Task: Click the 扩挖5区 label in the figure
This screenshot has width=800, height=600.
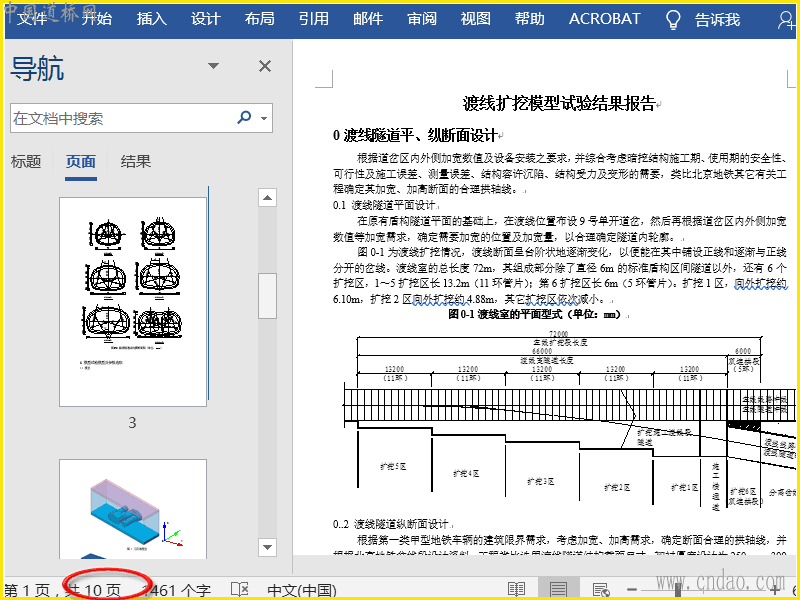Action: tap(393, 466)
